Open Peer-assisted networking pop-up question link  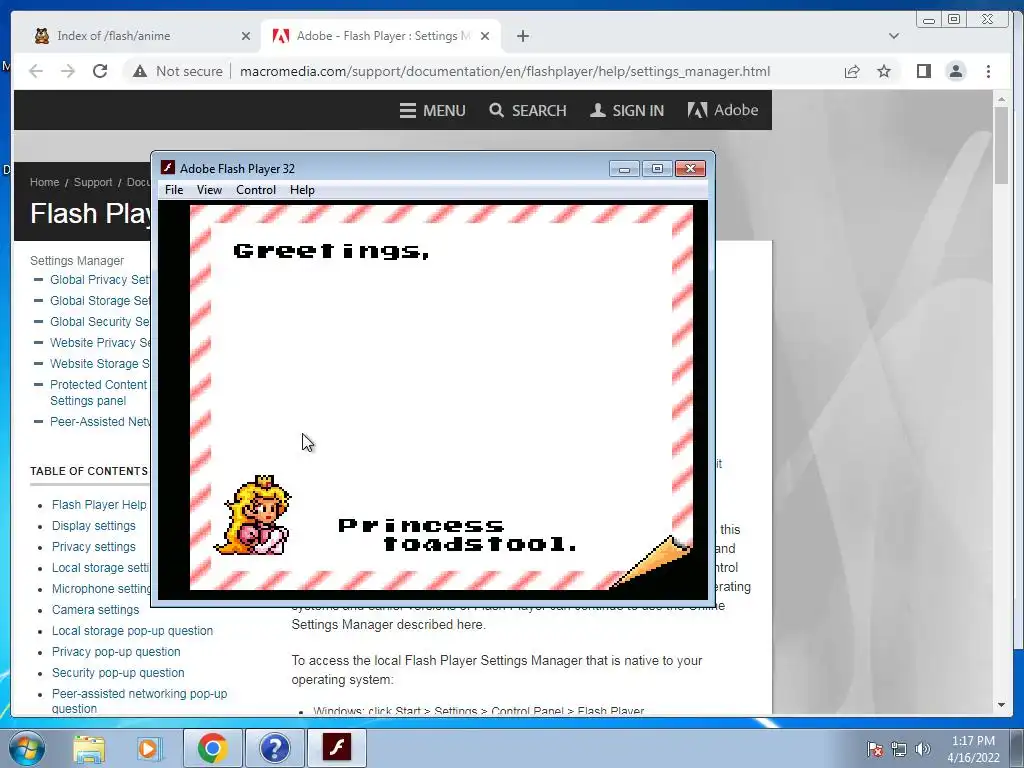point(139,701)
